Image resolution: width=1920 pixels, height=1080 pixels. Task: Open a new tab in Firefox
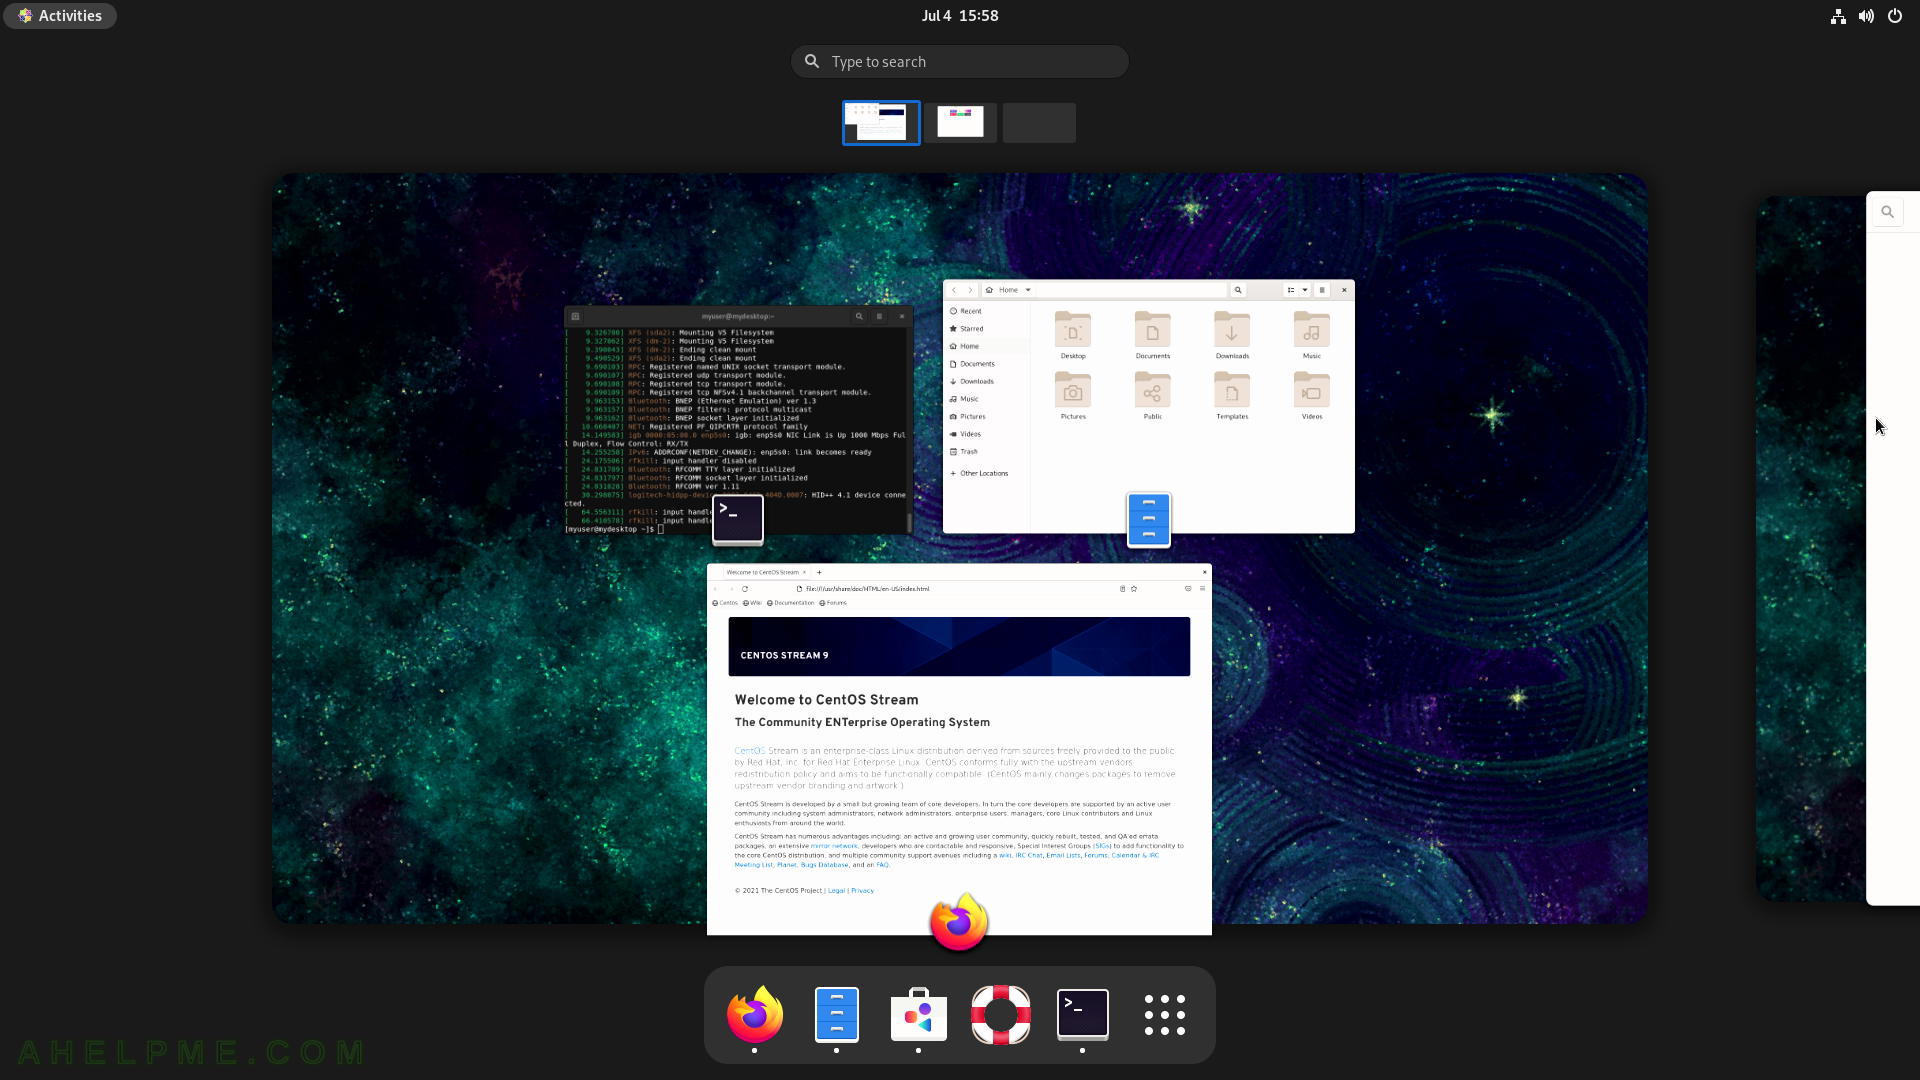click(819, 572)
